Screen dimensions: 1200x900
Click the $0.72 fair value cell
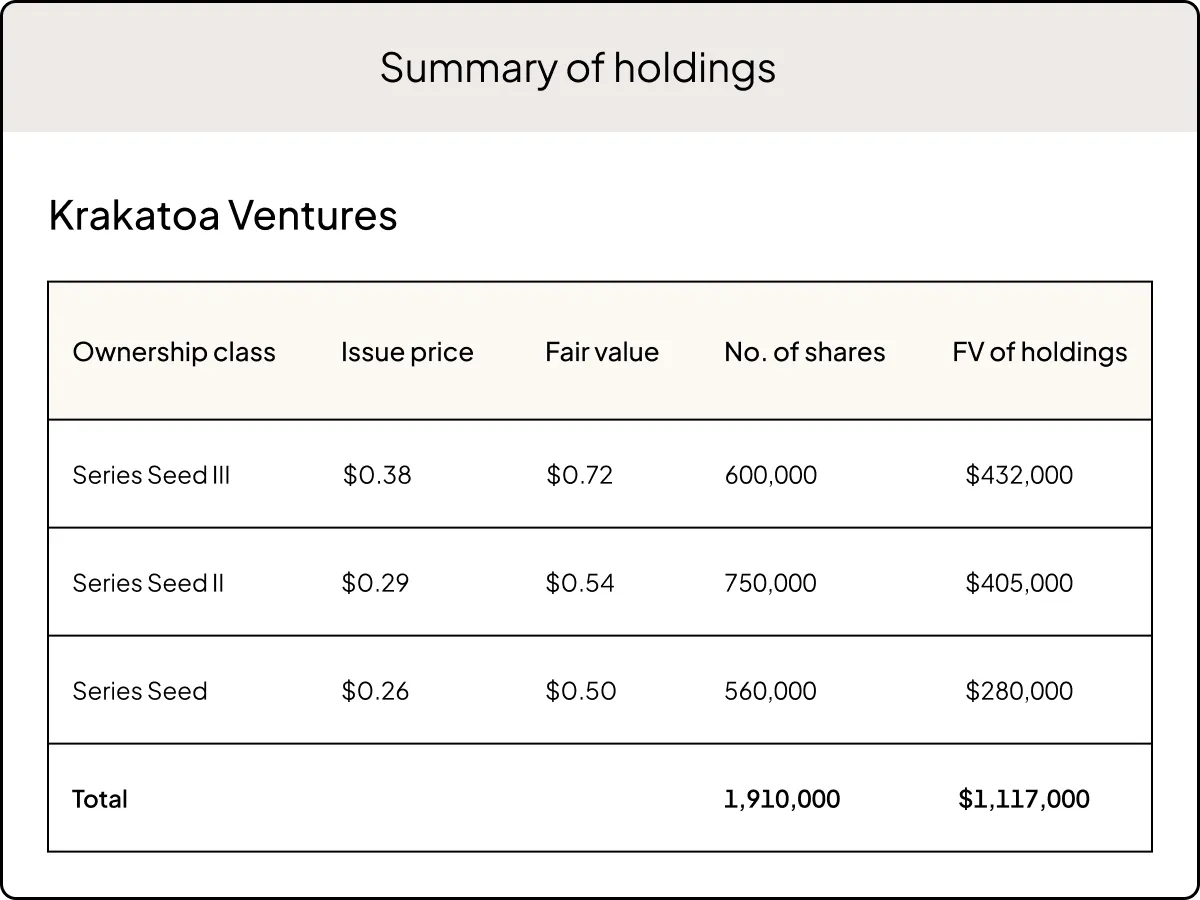click(579, 475)
